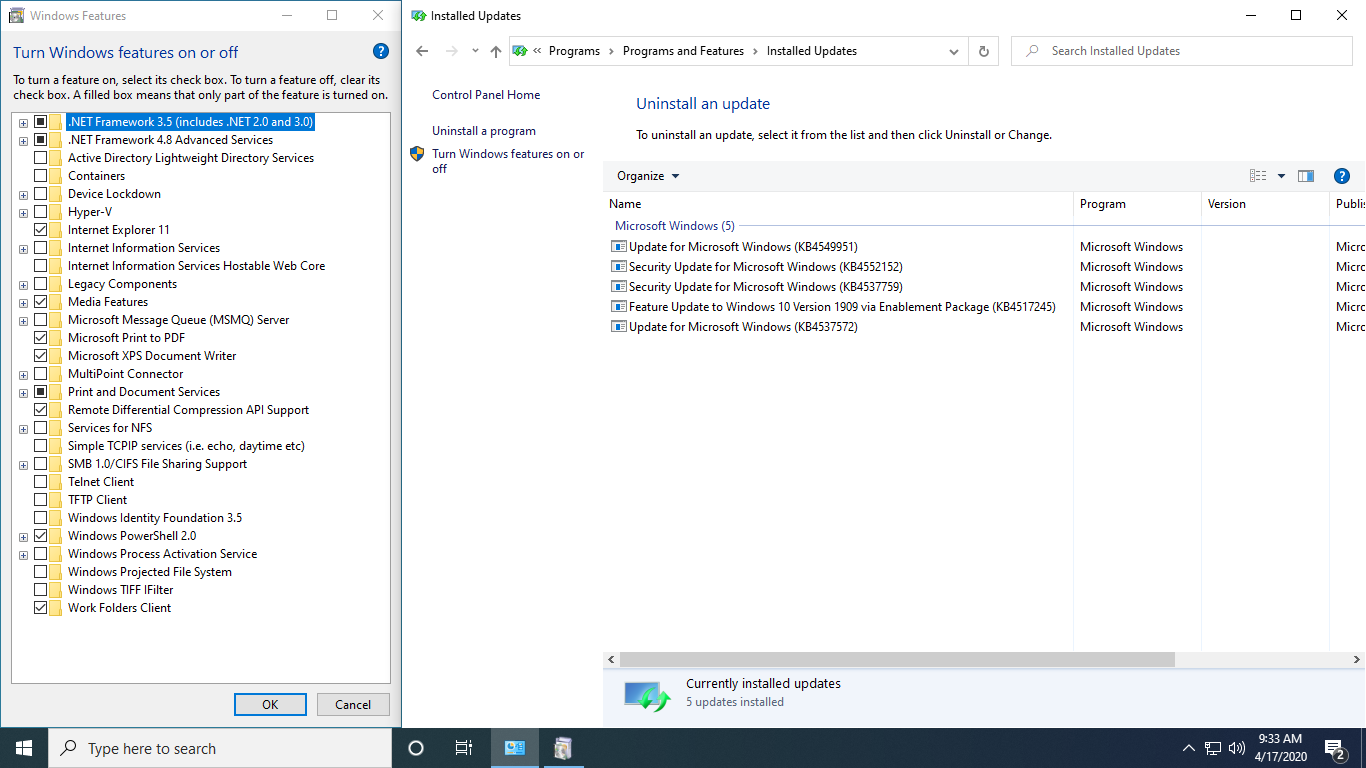Click the Windows Features taskbar icon

pos(563,748)
